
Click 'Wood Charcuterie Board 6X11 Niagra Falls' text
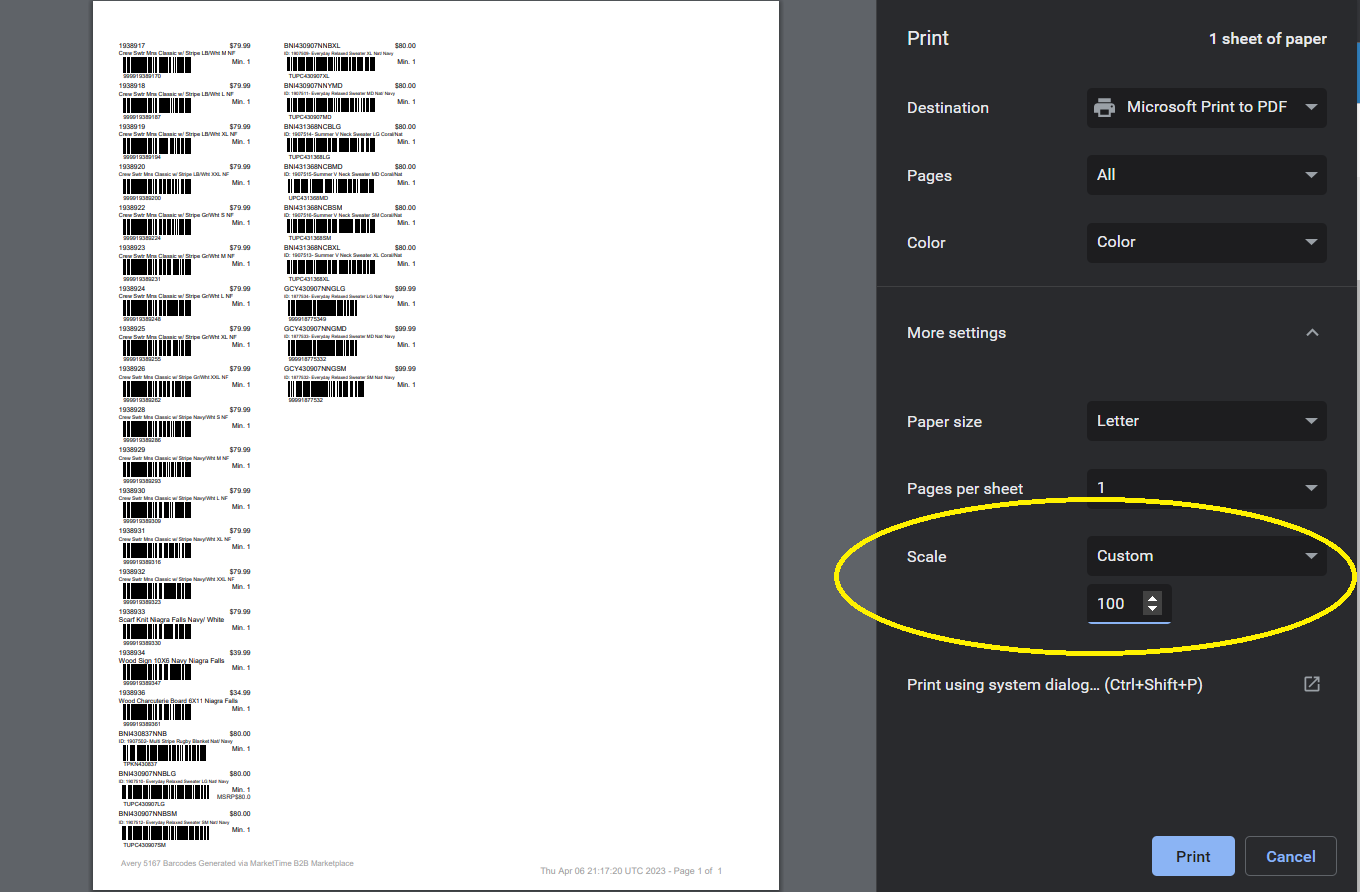pos(179,701)
